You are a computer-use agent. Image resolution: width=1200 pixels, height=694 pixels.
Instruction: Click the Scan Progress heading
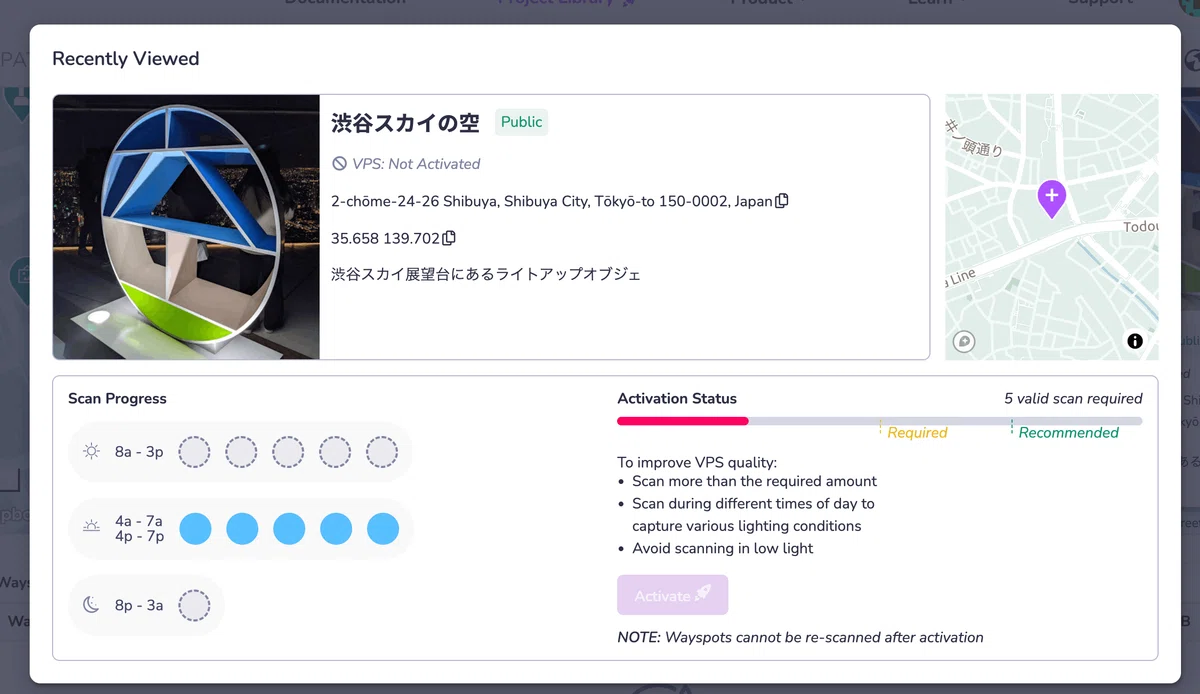[117, 398]
